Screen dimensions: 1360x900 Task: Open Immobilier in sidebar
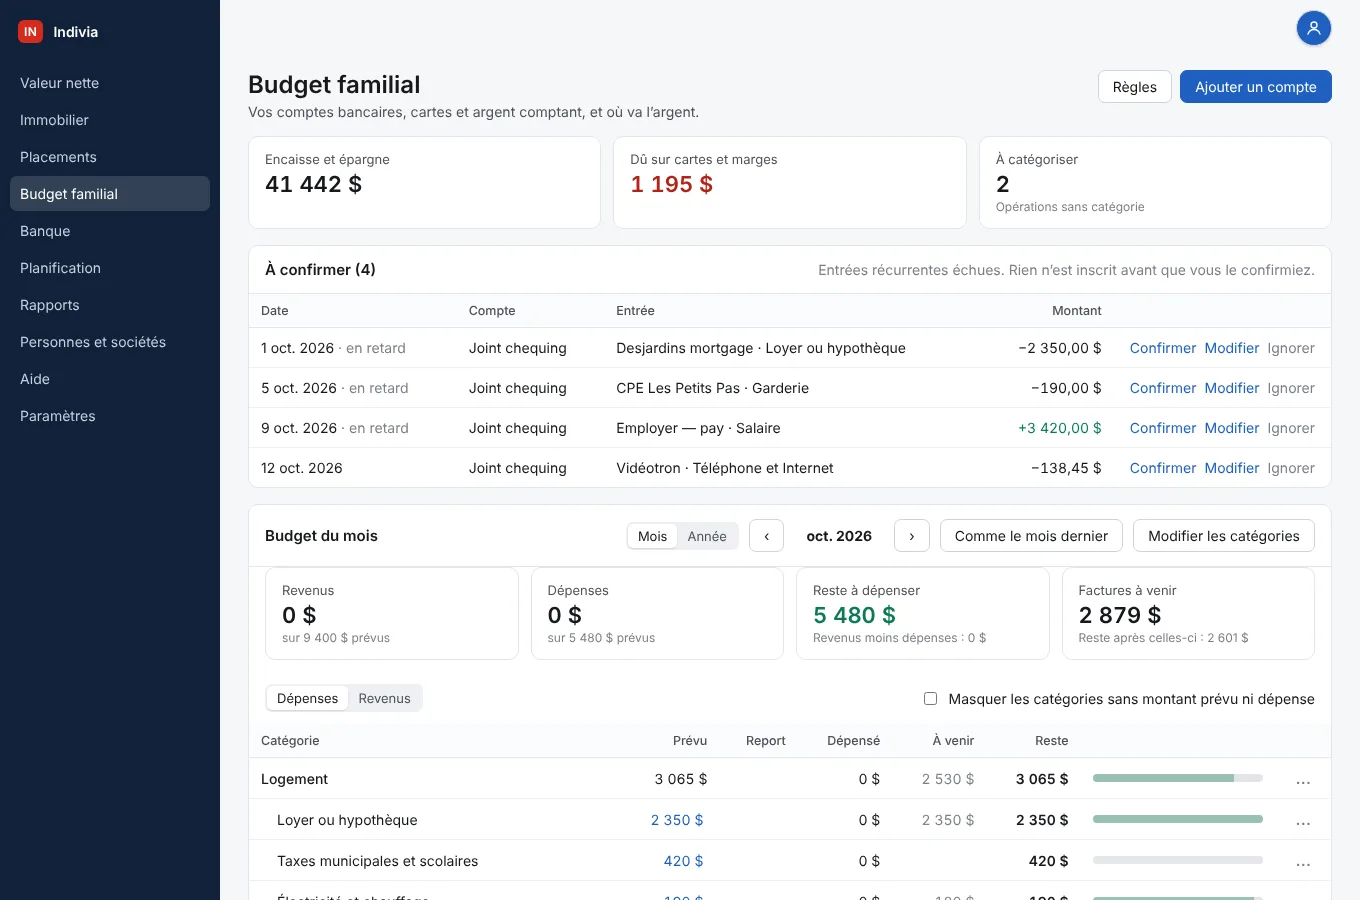(110, 120)
